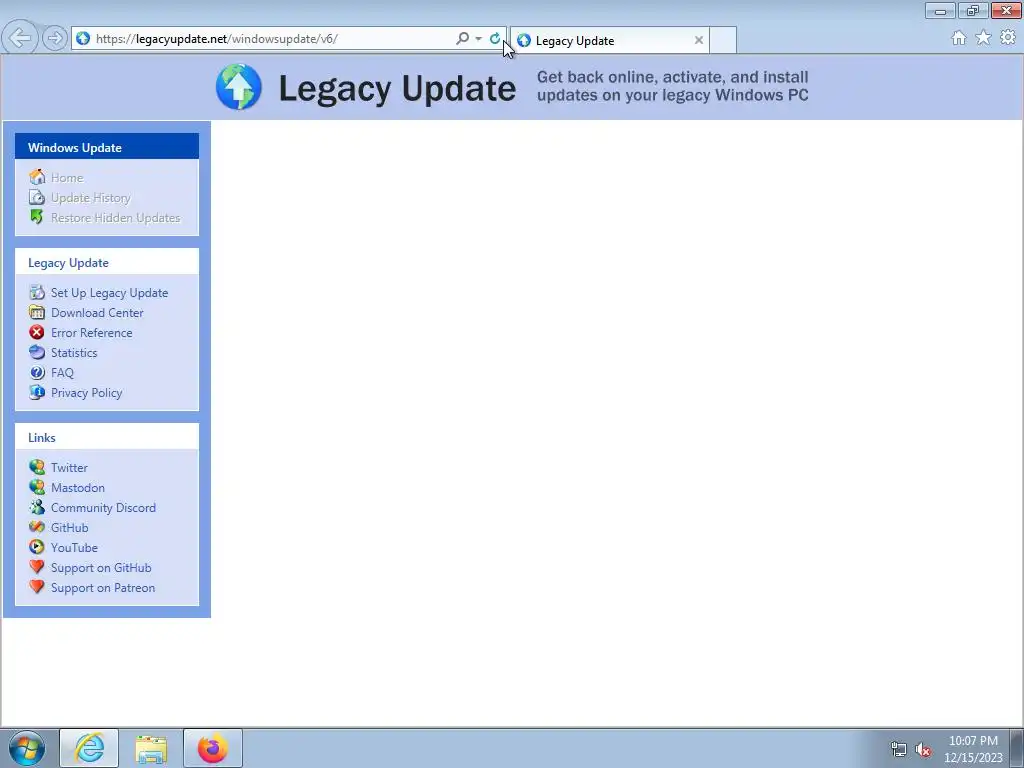The width and height of the screenshot is (1024, 768).
Task: Open address bar autocomplete dropdown arrow
Action: click(479, 39)
